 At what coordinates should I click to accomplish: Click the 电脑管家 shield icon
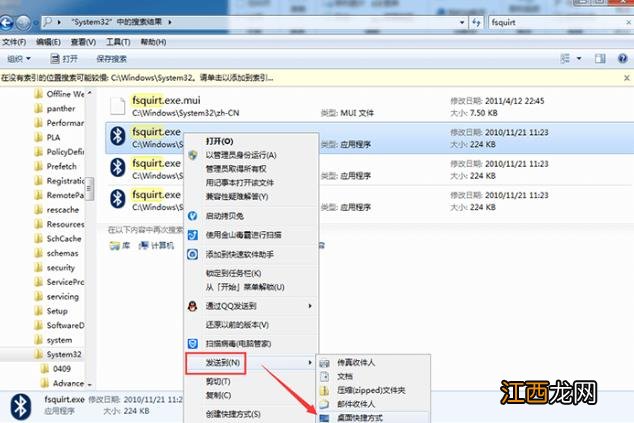[x=192, y=344]
